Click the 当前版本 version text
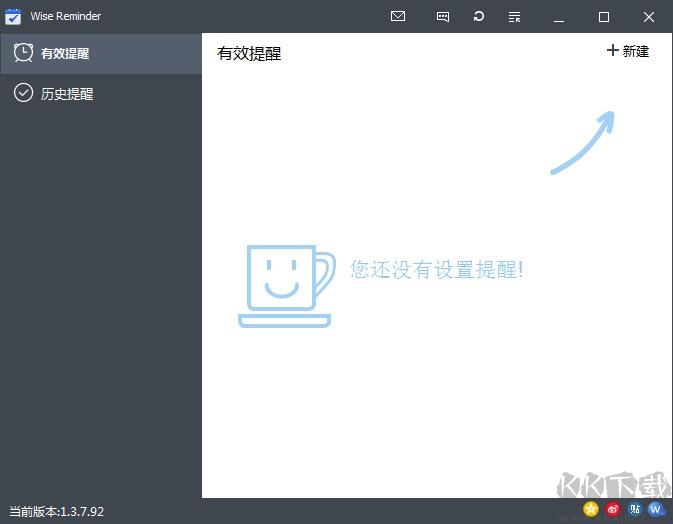This screenshot has width=673, height=524. click(56, 510)
